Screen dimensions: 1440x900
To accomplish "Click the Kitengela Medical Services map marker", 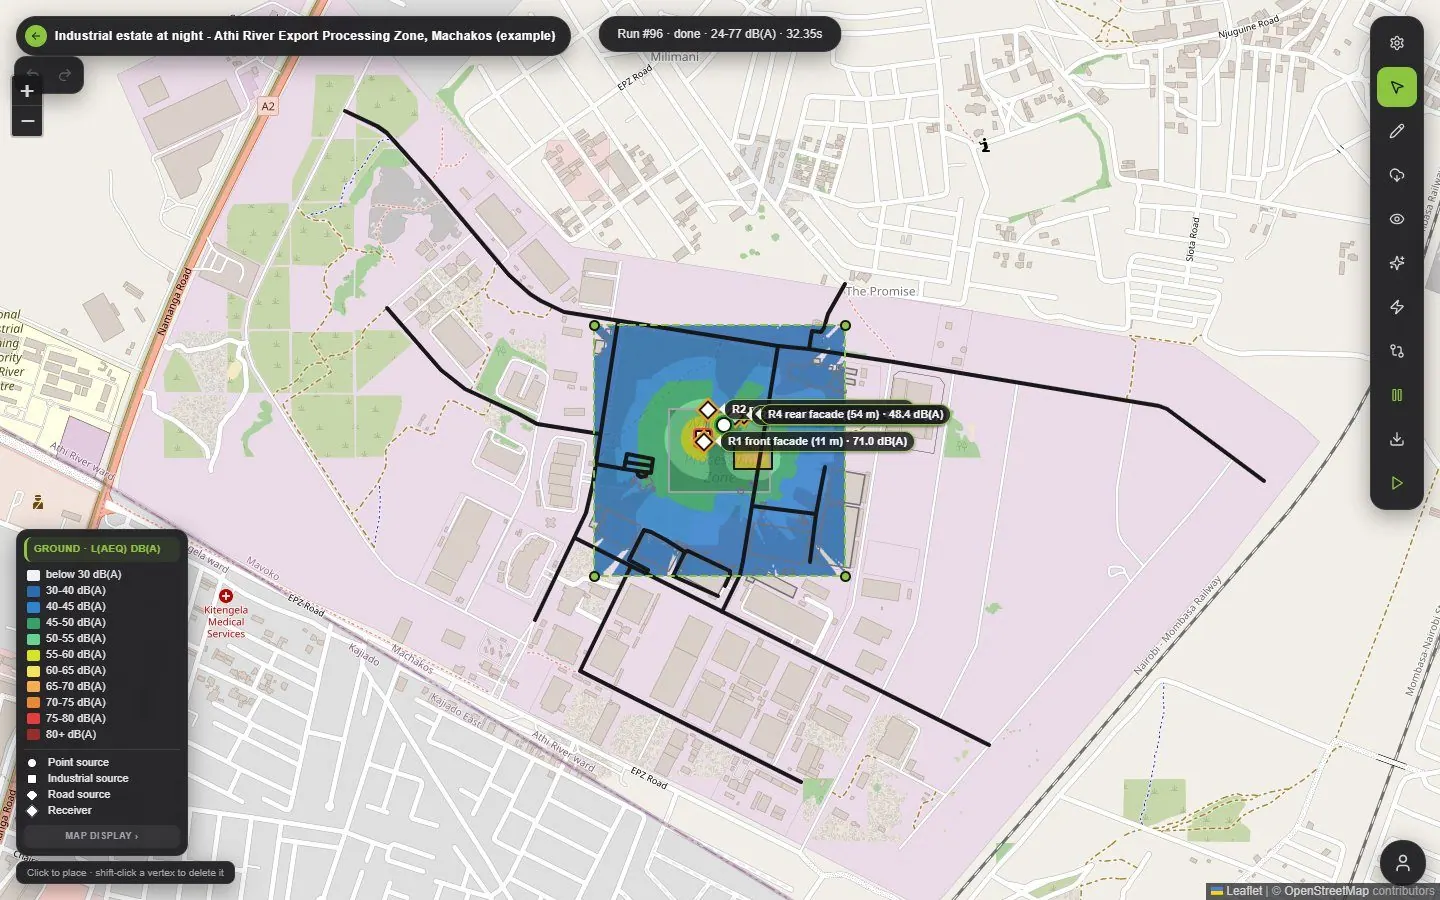I will (226, 597).
